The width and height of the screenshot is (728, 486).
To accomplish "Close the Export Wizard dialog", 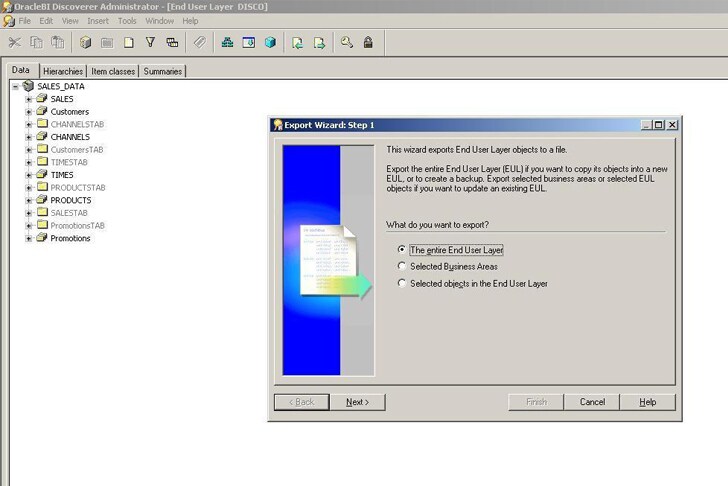I will pyautogui.click(x=672, y=125).
